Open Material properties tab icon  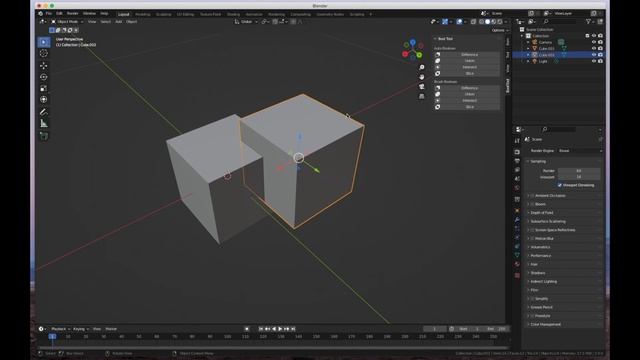(517, 264)
